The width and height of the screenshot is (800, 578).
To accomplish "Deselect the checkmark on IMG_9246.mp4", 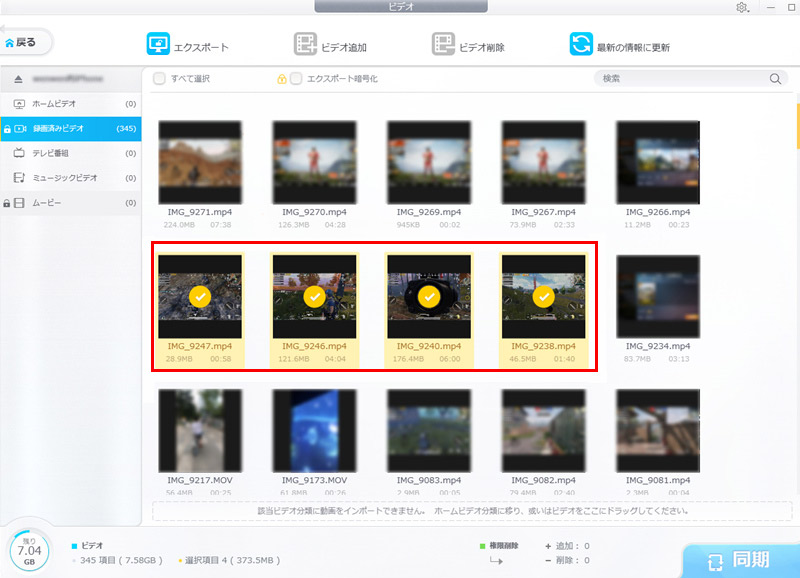I will (x=314, y=296).
